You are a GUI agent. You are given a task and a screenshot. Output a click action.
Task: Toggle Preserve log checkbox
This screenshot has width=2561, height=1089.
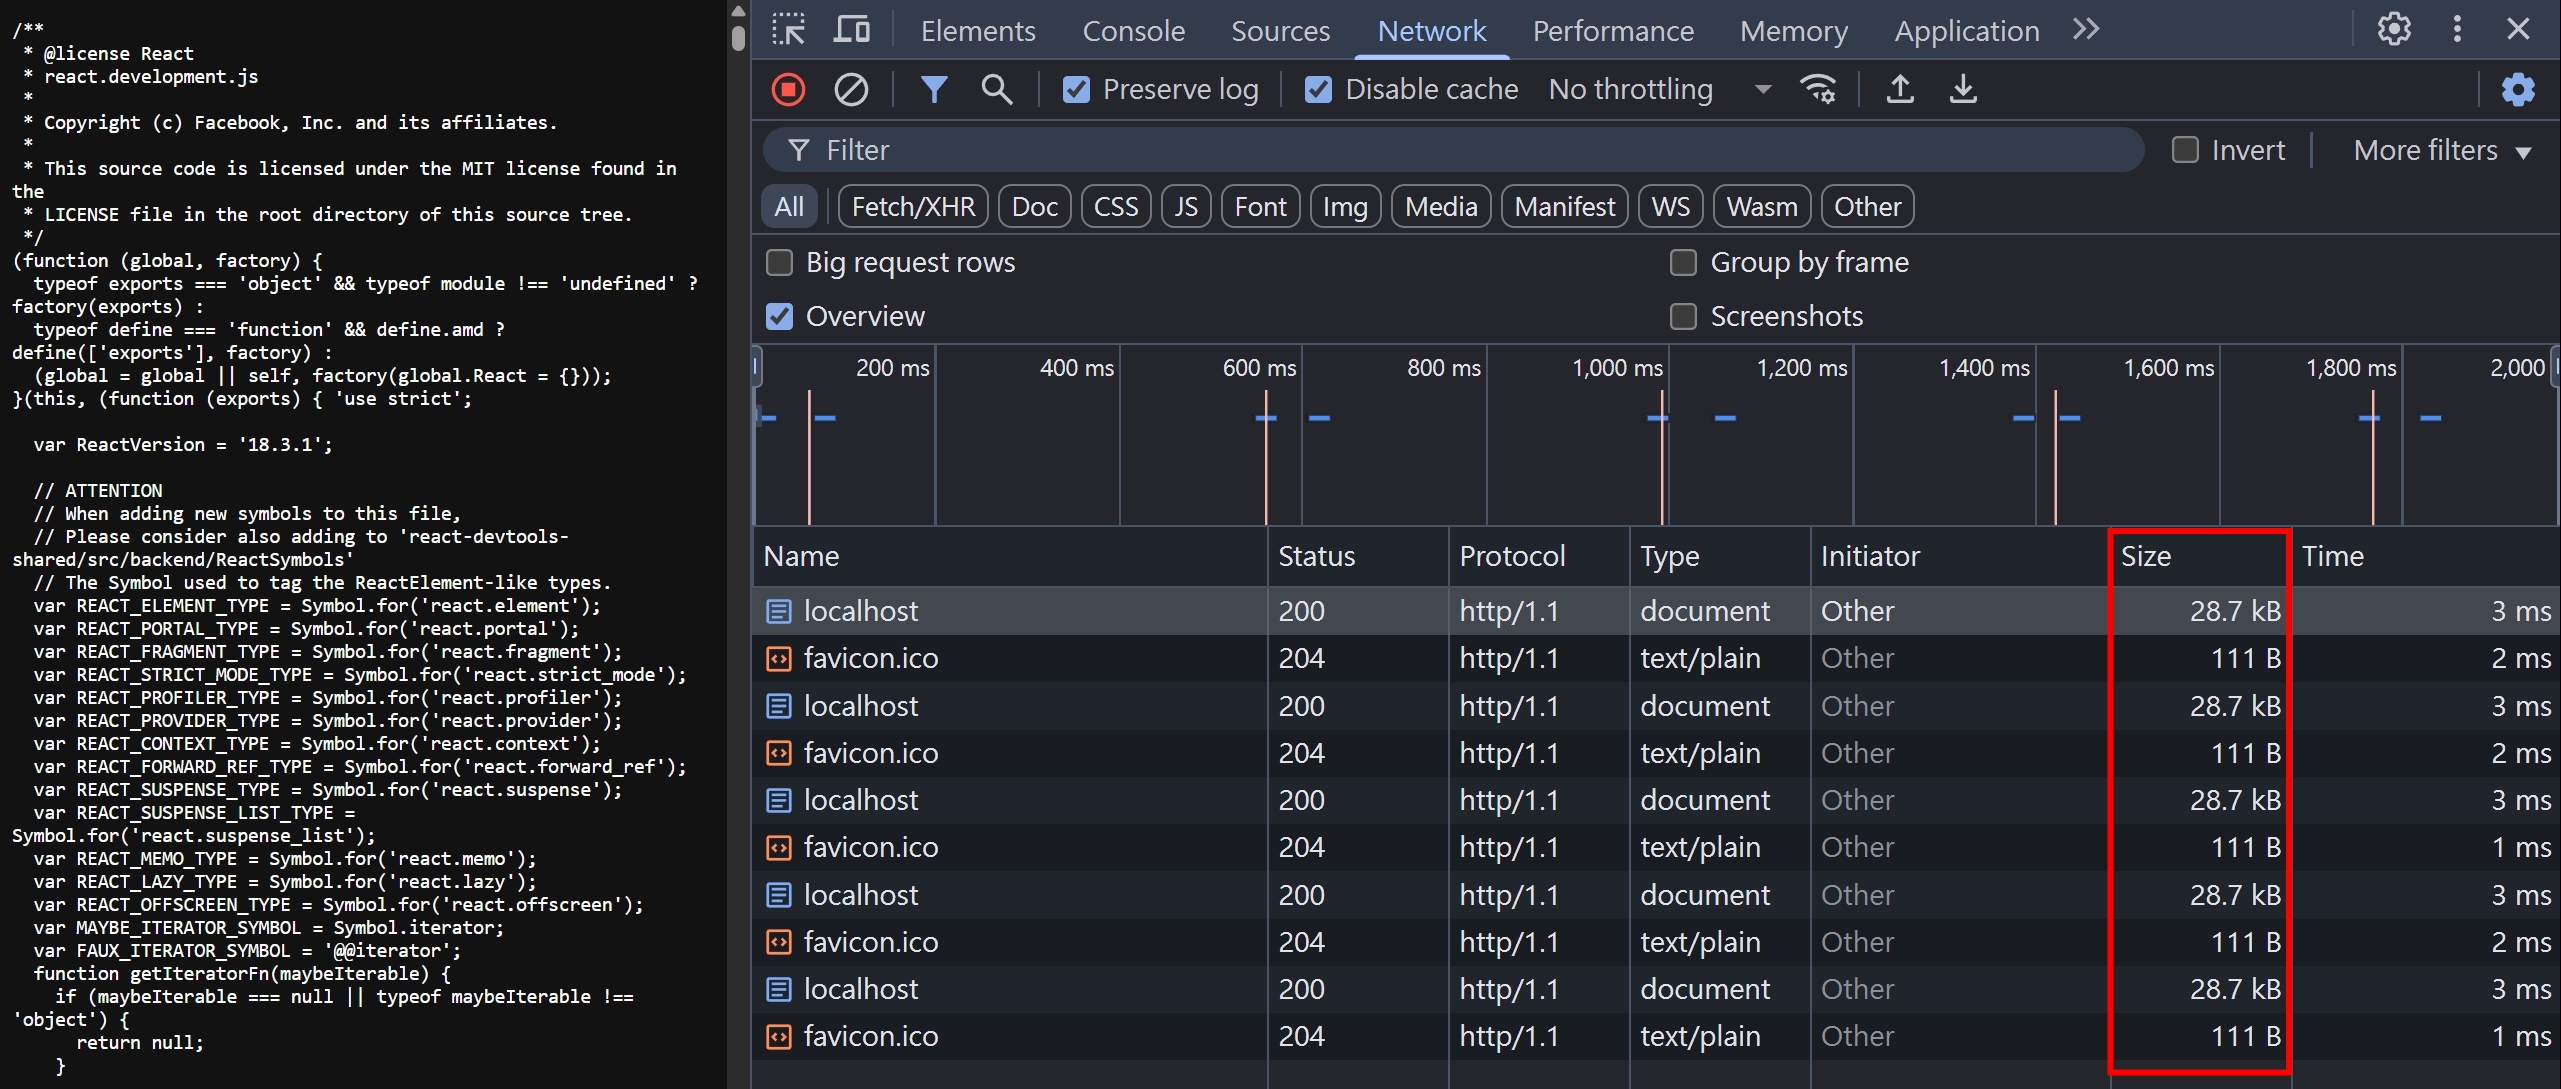(x=1076, y=90)
